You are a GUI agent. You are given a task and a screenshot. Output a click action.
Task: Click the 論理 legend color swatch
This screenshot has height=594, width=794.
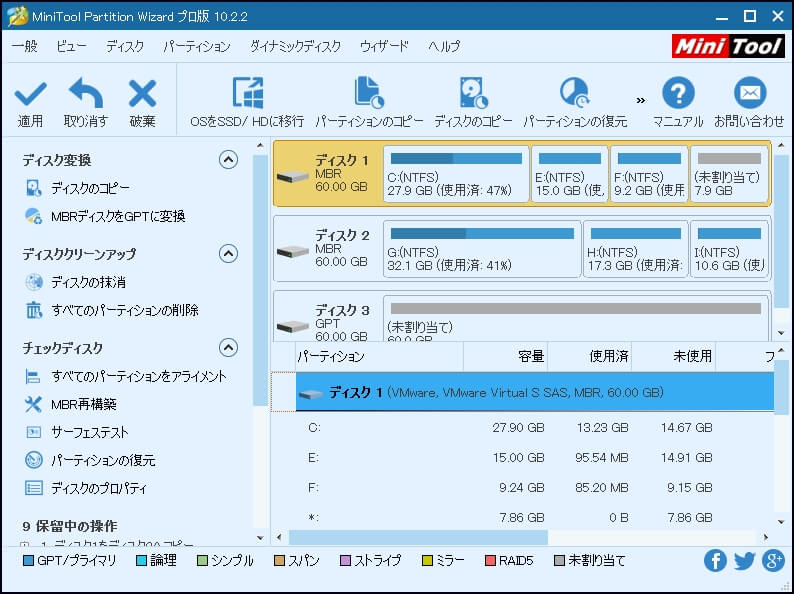pos(141,561)
